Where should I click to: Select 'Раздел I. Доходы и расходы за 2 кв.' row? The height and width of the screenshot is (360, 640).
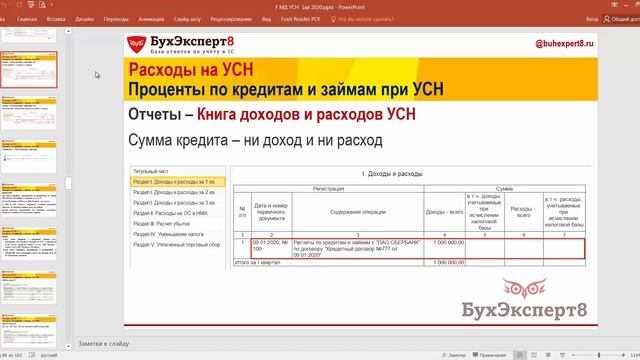click(x=178, y=192)
